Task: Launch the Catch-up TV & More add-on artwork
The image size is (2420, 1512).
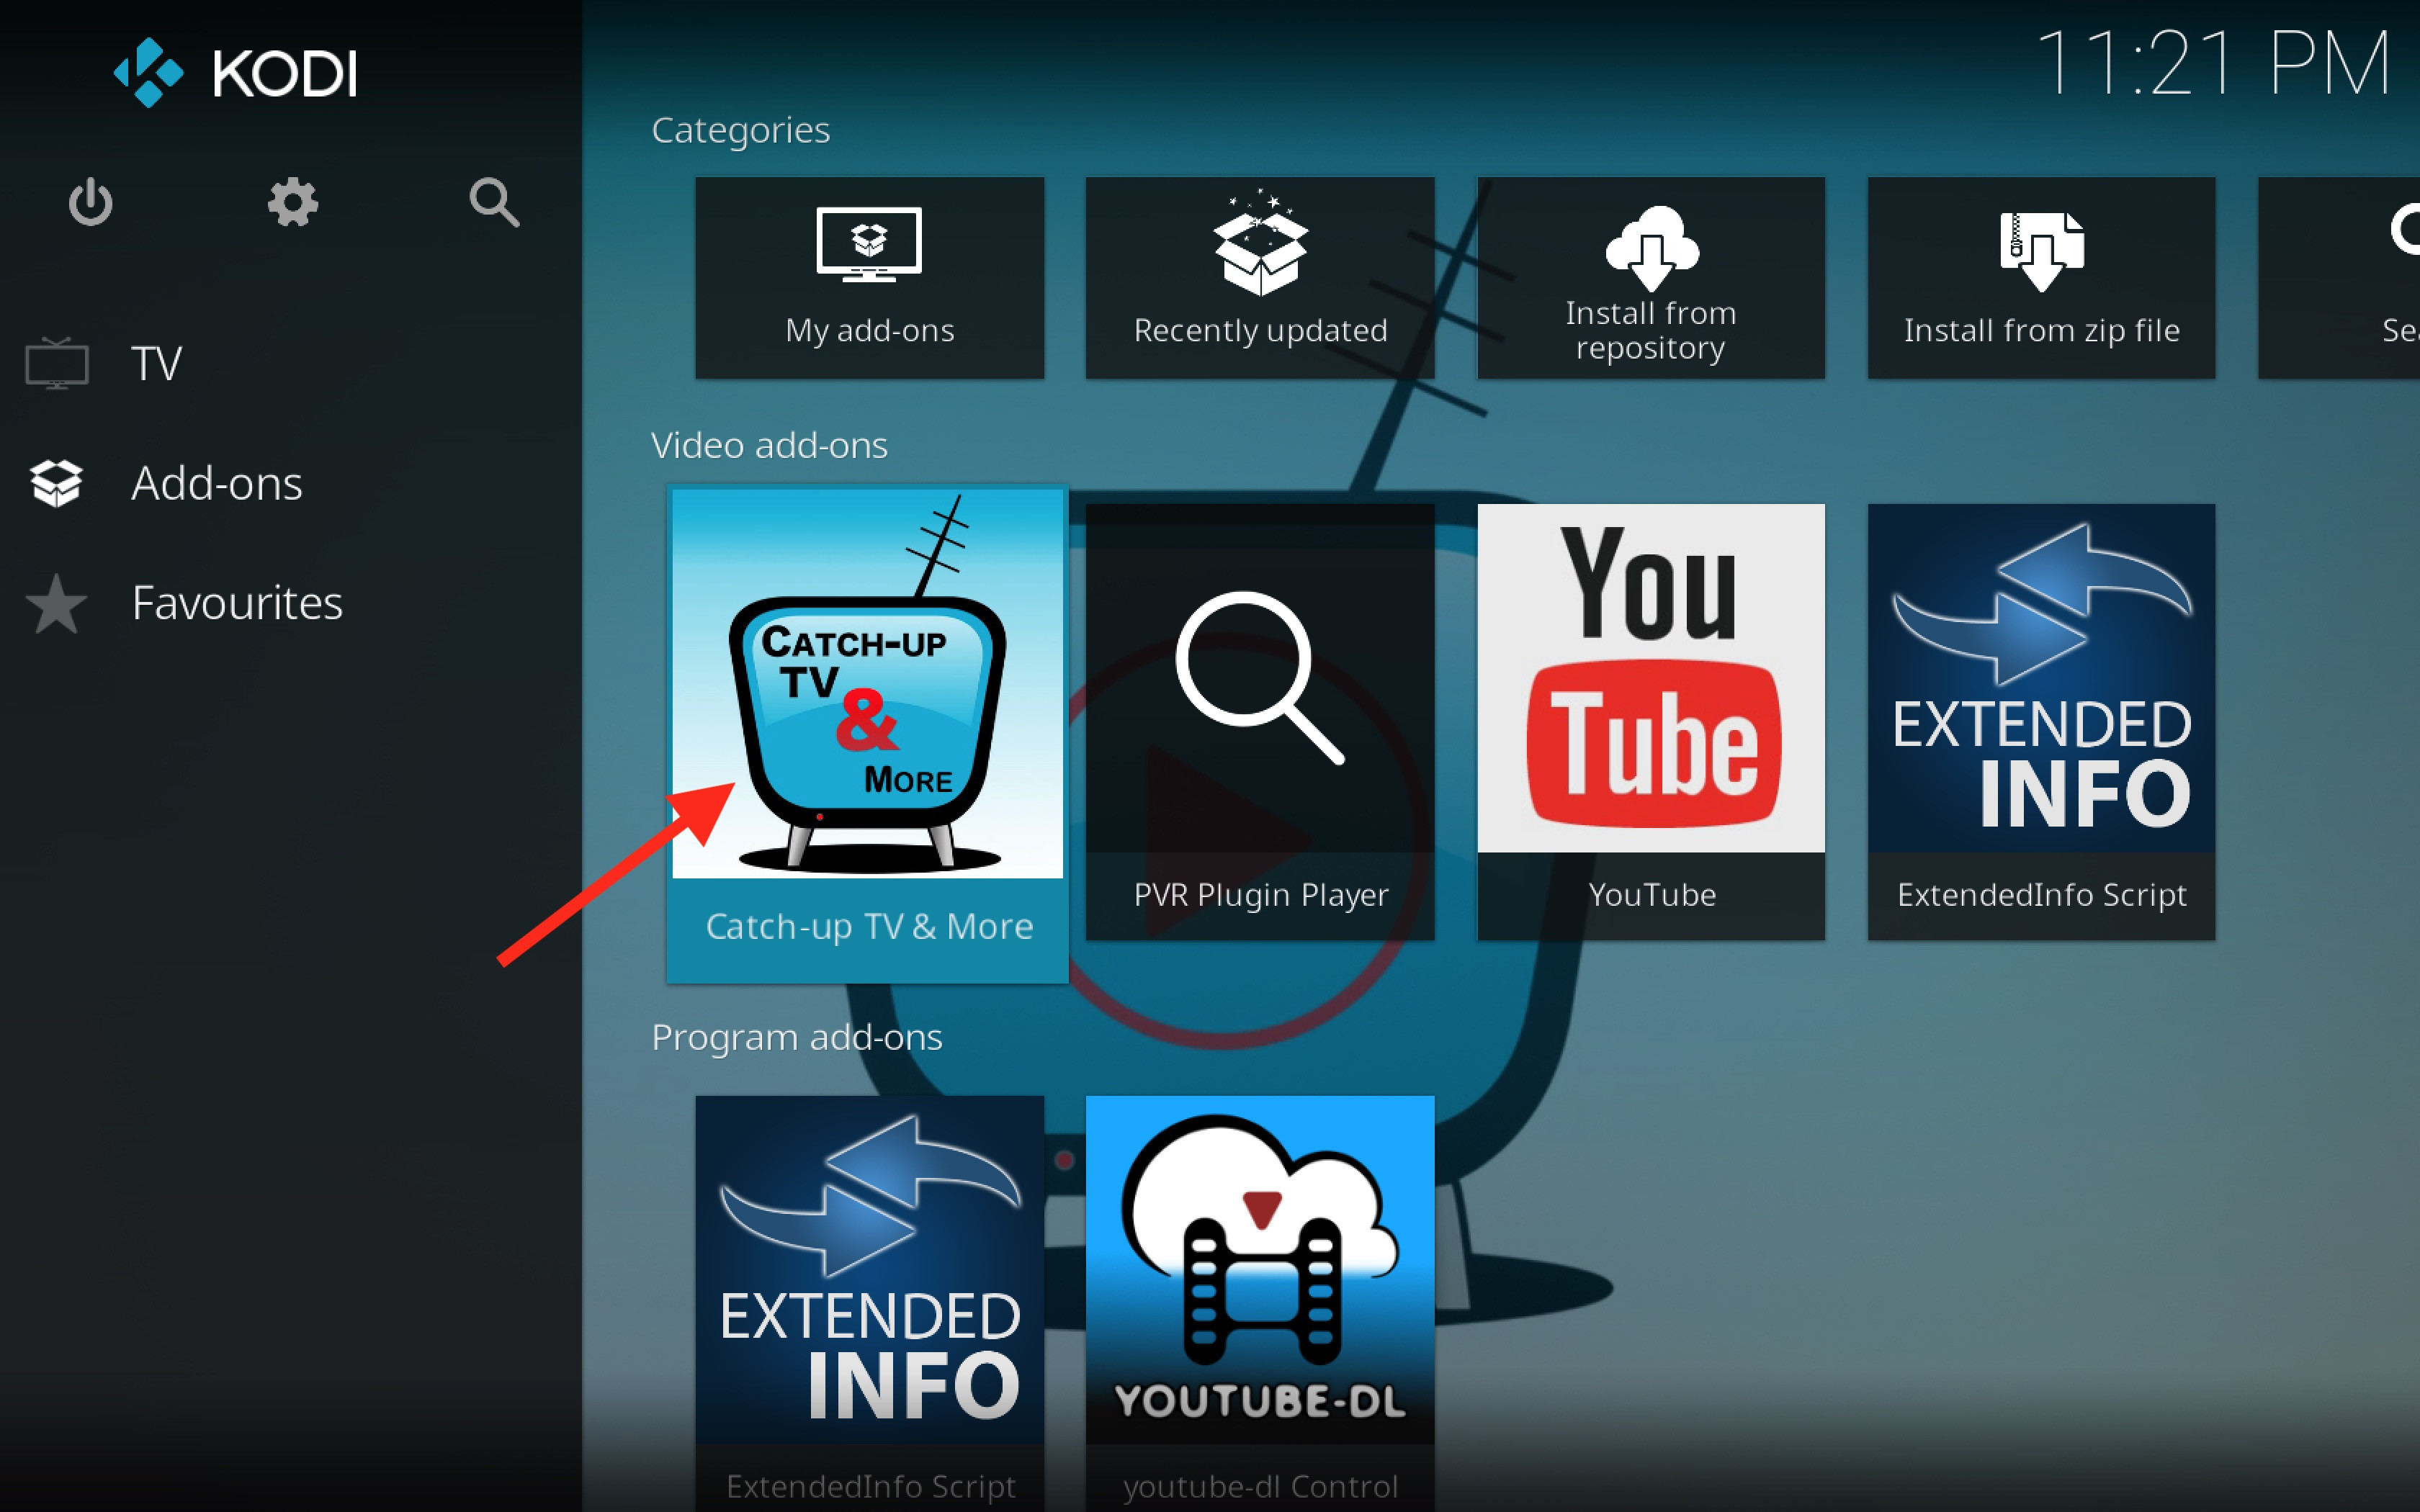Action: 868,683
